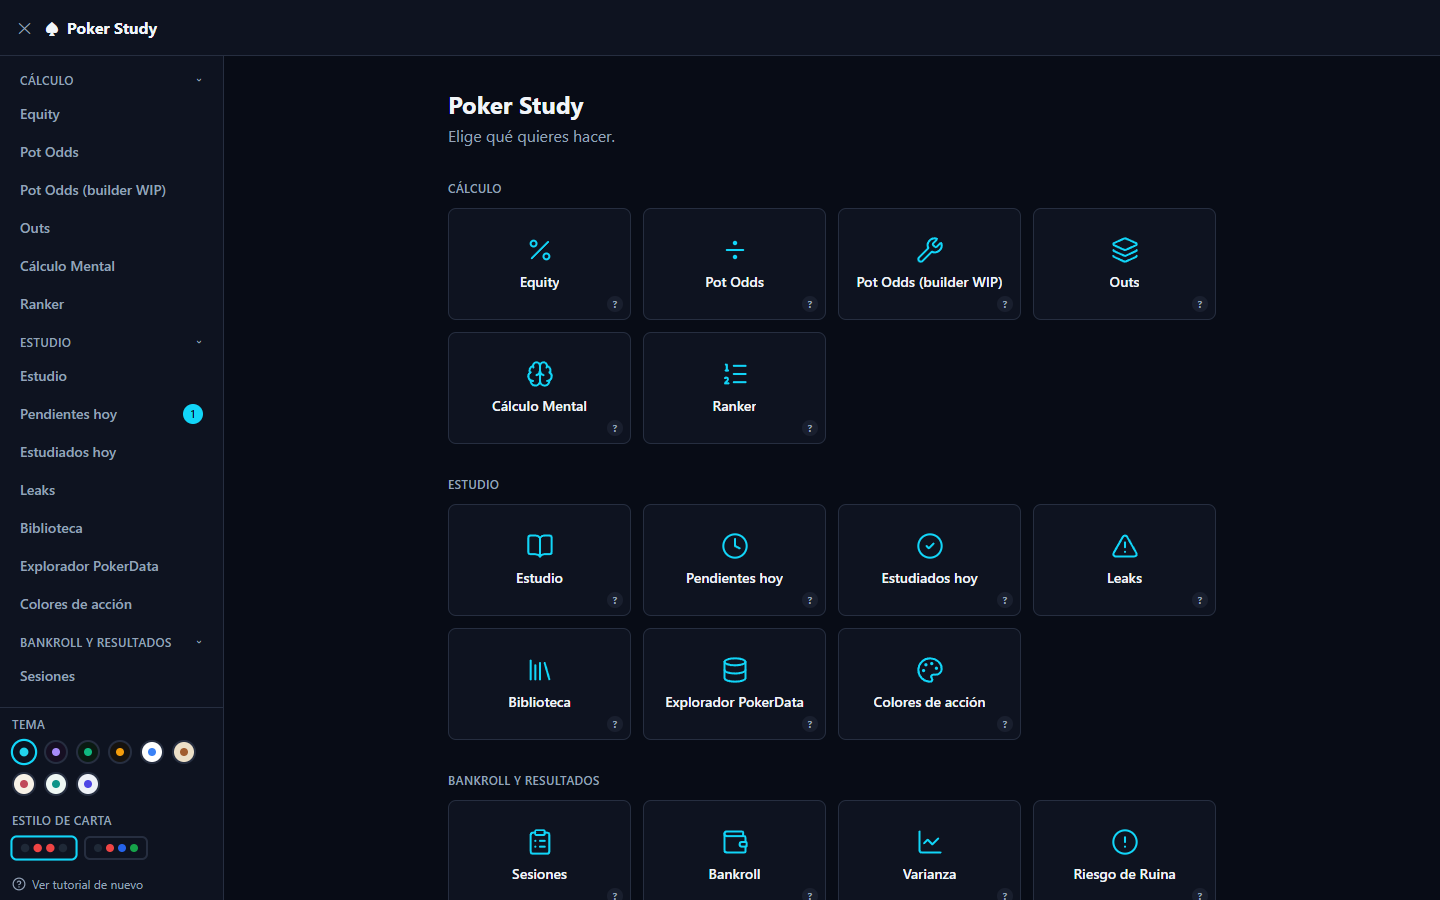Image resolution: width=1440 pixels, height=900 pixels.
Task: Open the Cálculo Mental brain icon card
Action: 539,388
